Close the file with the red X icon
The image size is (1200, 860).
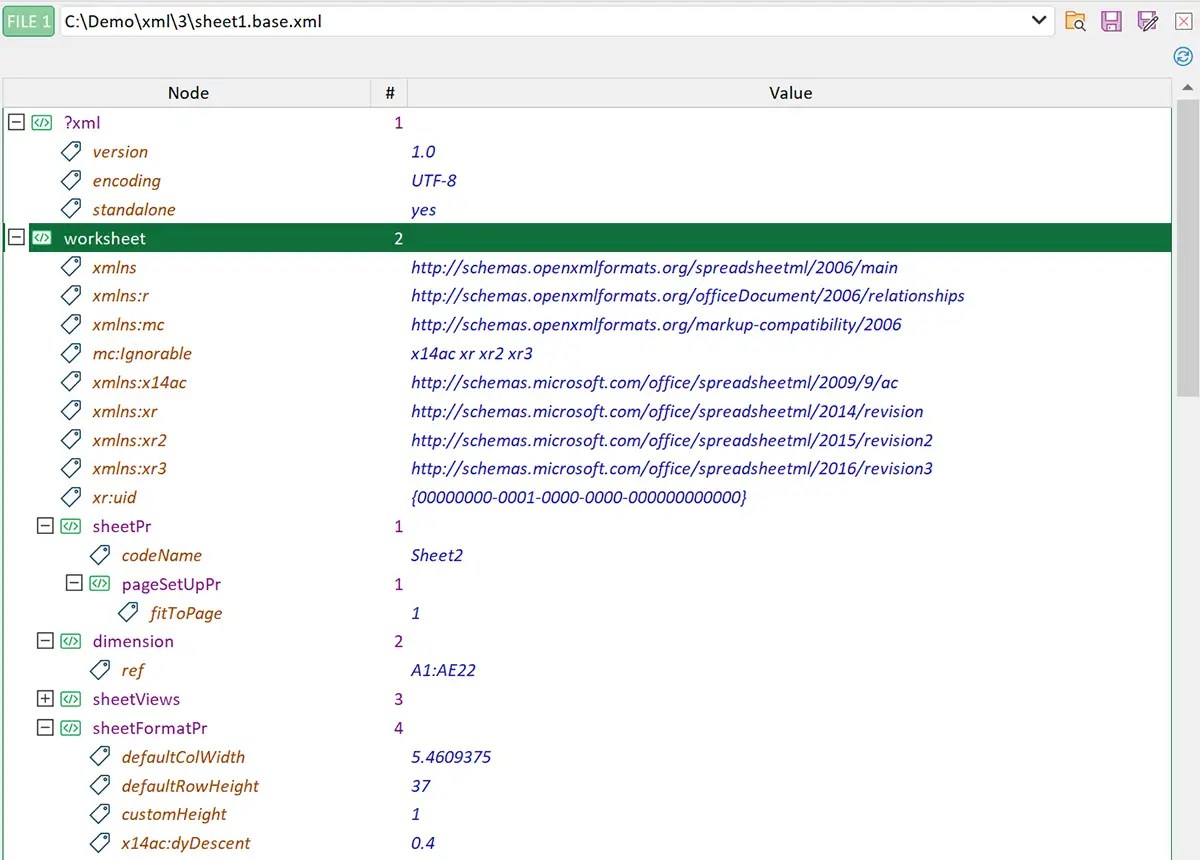click(x=1182, y=21)
